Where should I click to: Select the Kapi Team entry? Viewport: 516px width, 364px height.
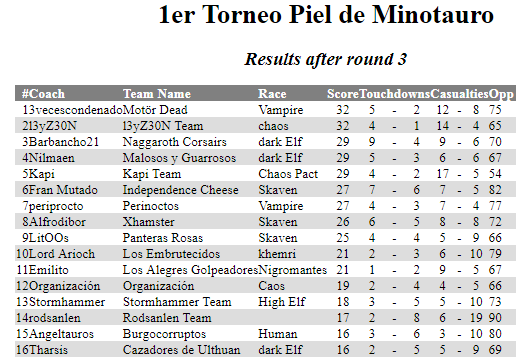pos(152,174)
